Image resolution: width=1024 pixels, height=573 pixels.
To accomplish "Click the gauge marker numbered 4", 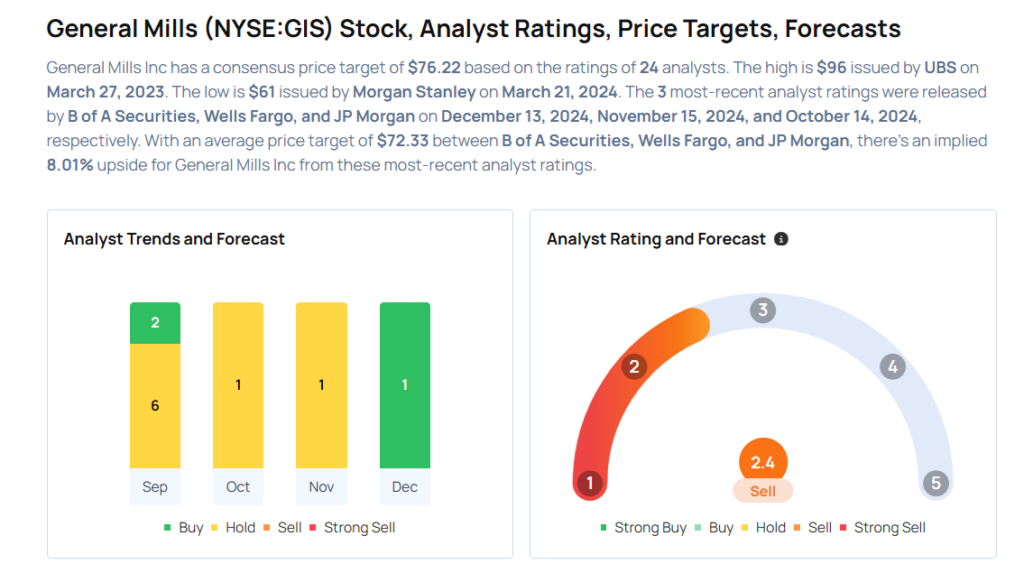I will pos(891,366).
